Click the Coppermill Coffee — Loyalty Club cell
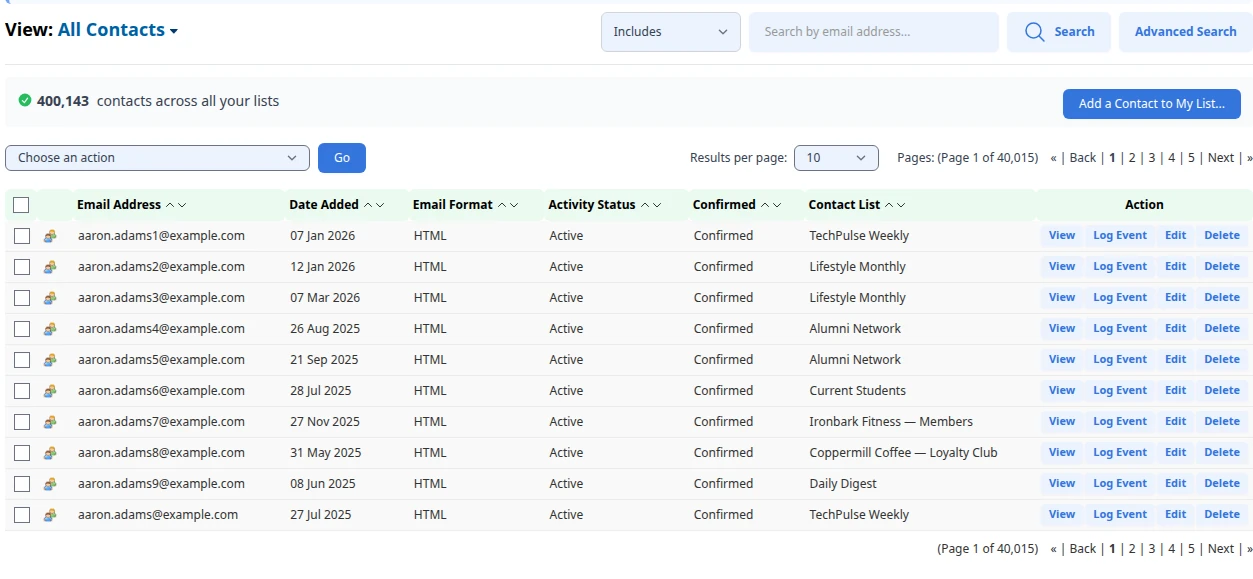 903,453
